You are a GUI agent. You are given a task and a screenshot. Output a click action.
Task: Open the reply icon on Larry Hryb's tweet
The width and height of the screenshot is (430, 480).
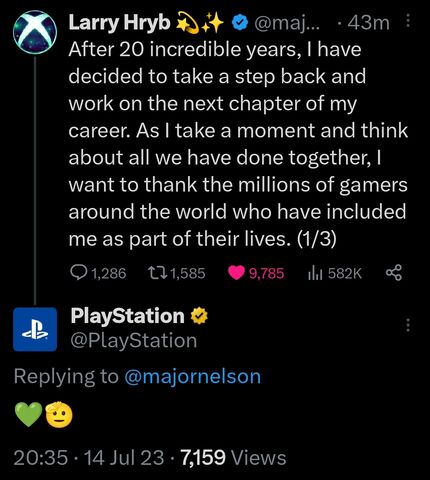[x=78, y=273]
